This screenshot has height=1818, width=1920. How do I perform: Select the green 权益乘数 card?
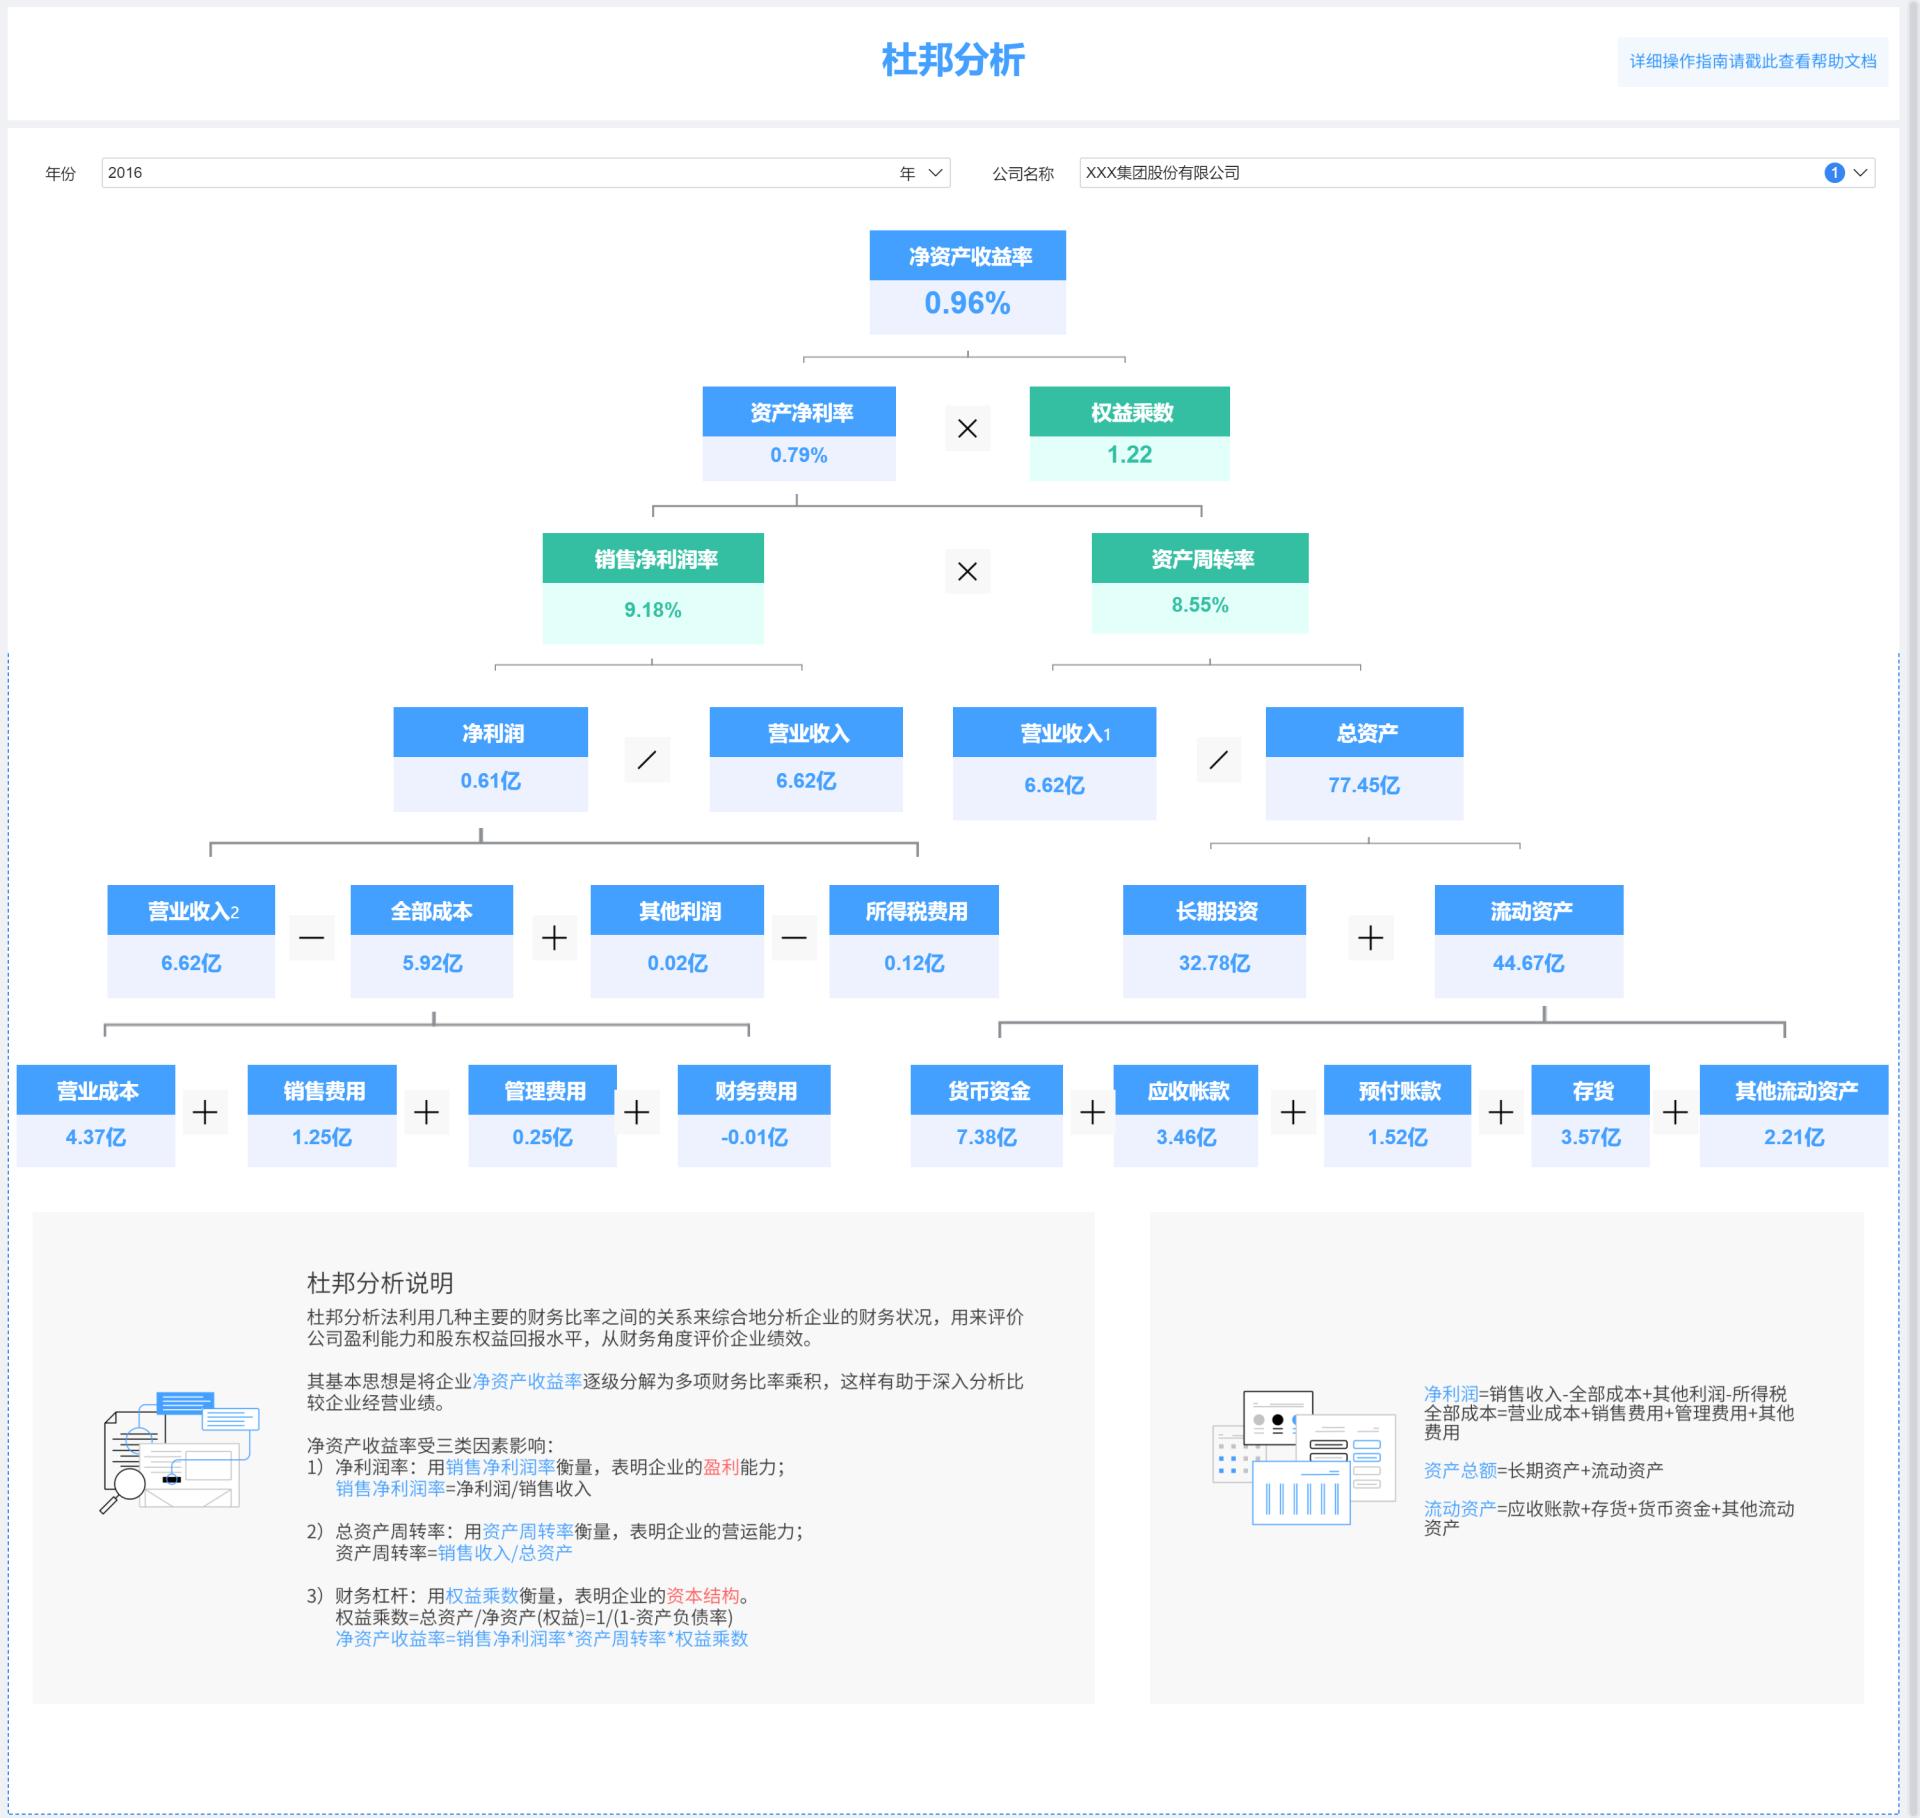(1129, 433)
